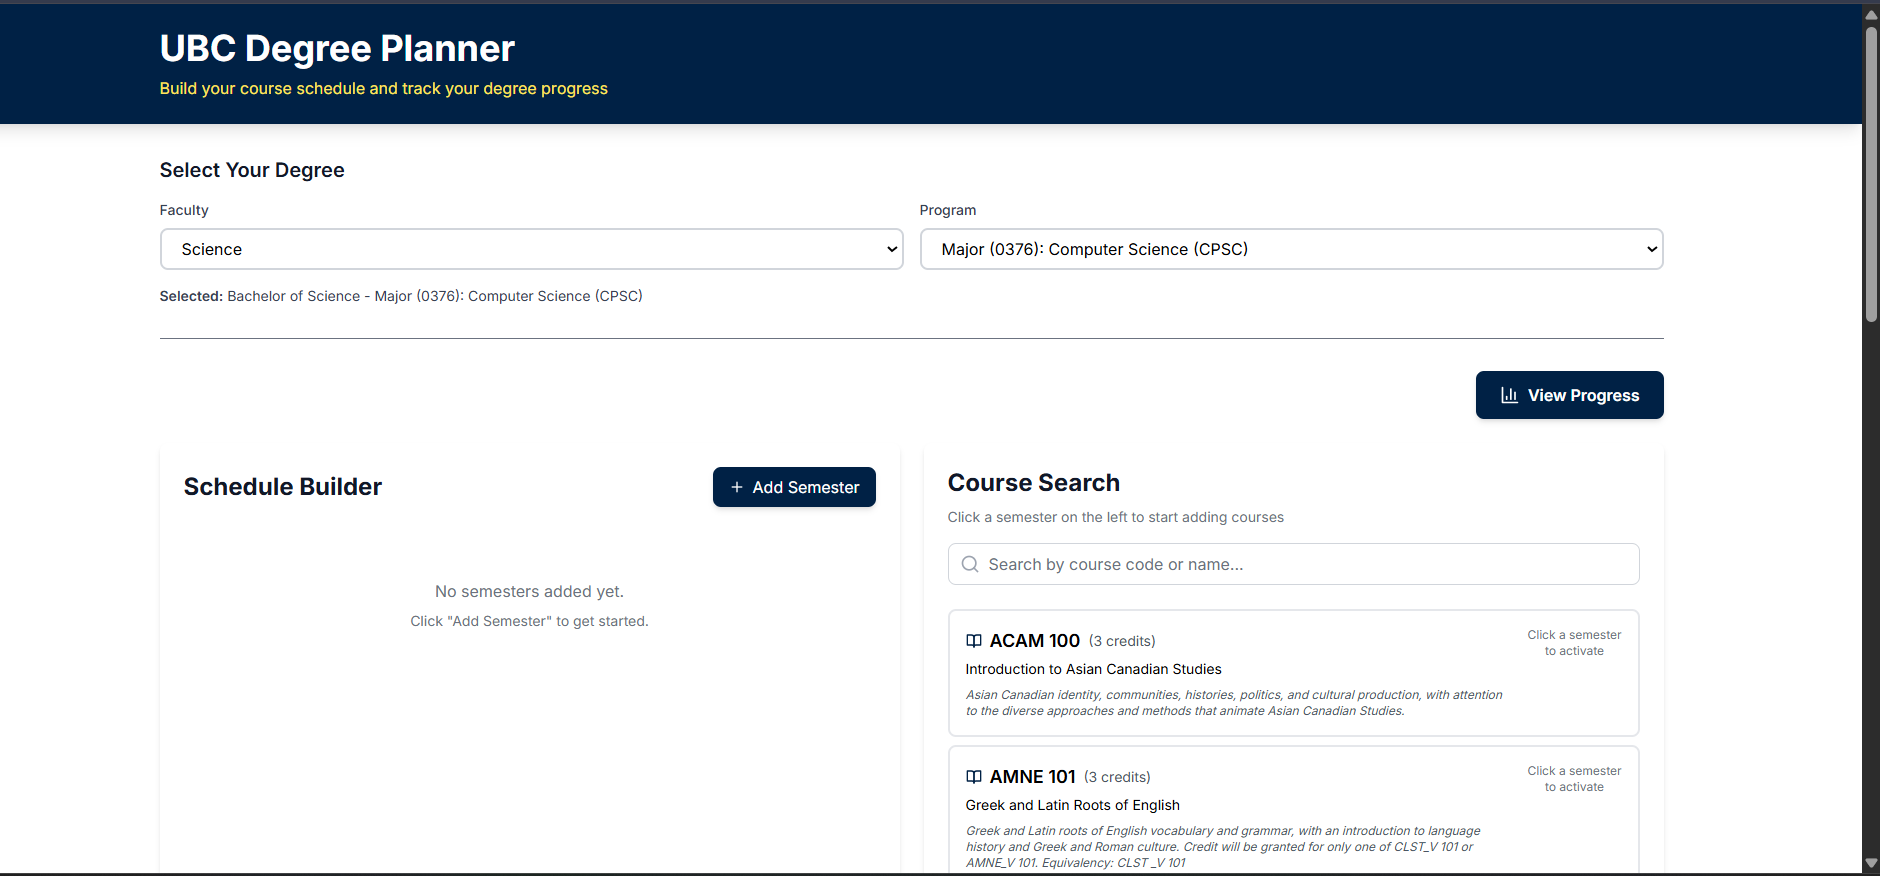This screenshot has height=876, width=1880.
Task: Click the Add Semester button
Action: (794, 487)
